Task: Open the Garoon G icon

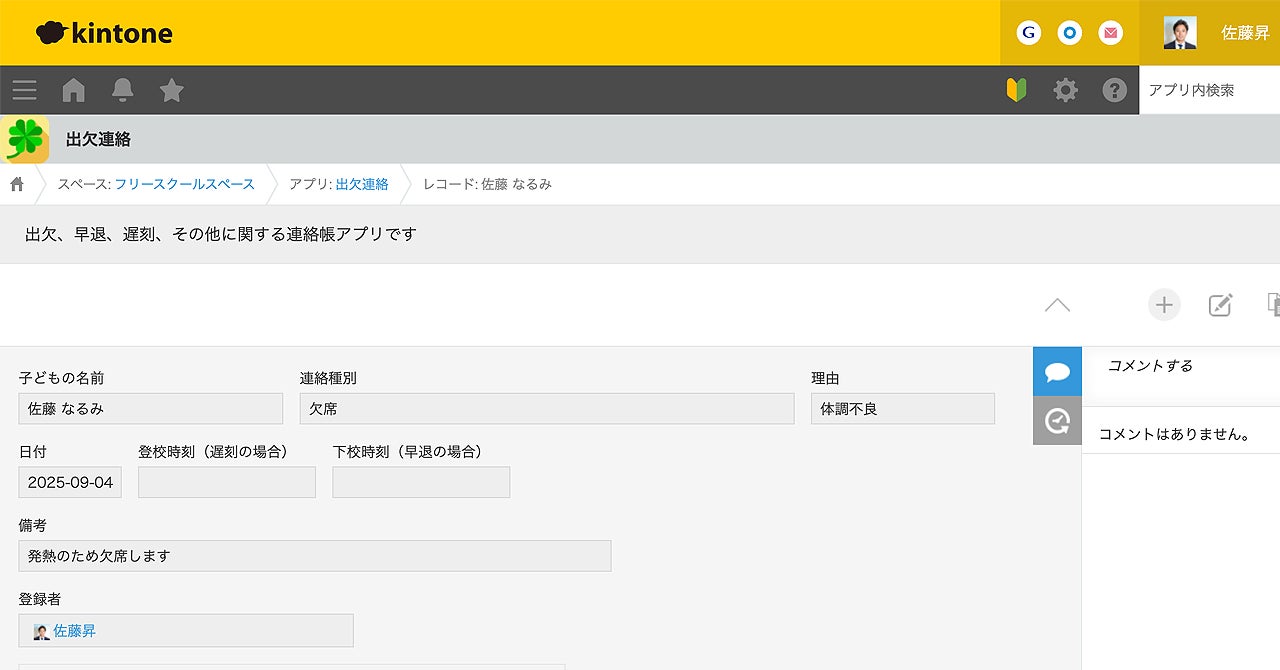Action: (x=1028, y=33)
